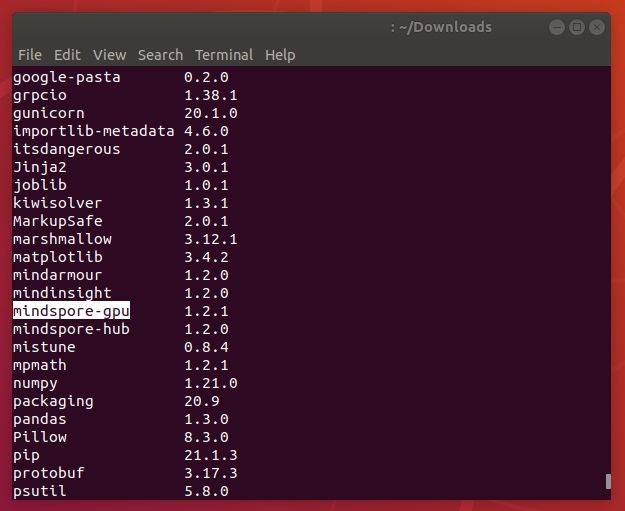Click version 20.1.0 of gunicorn
625x511 pixels.
click(211, 113)
